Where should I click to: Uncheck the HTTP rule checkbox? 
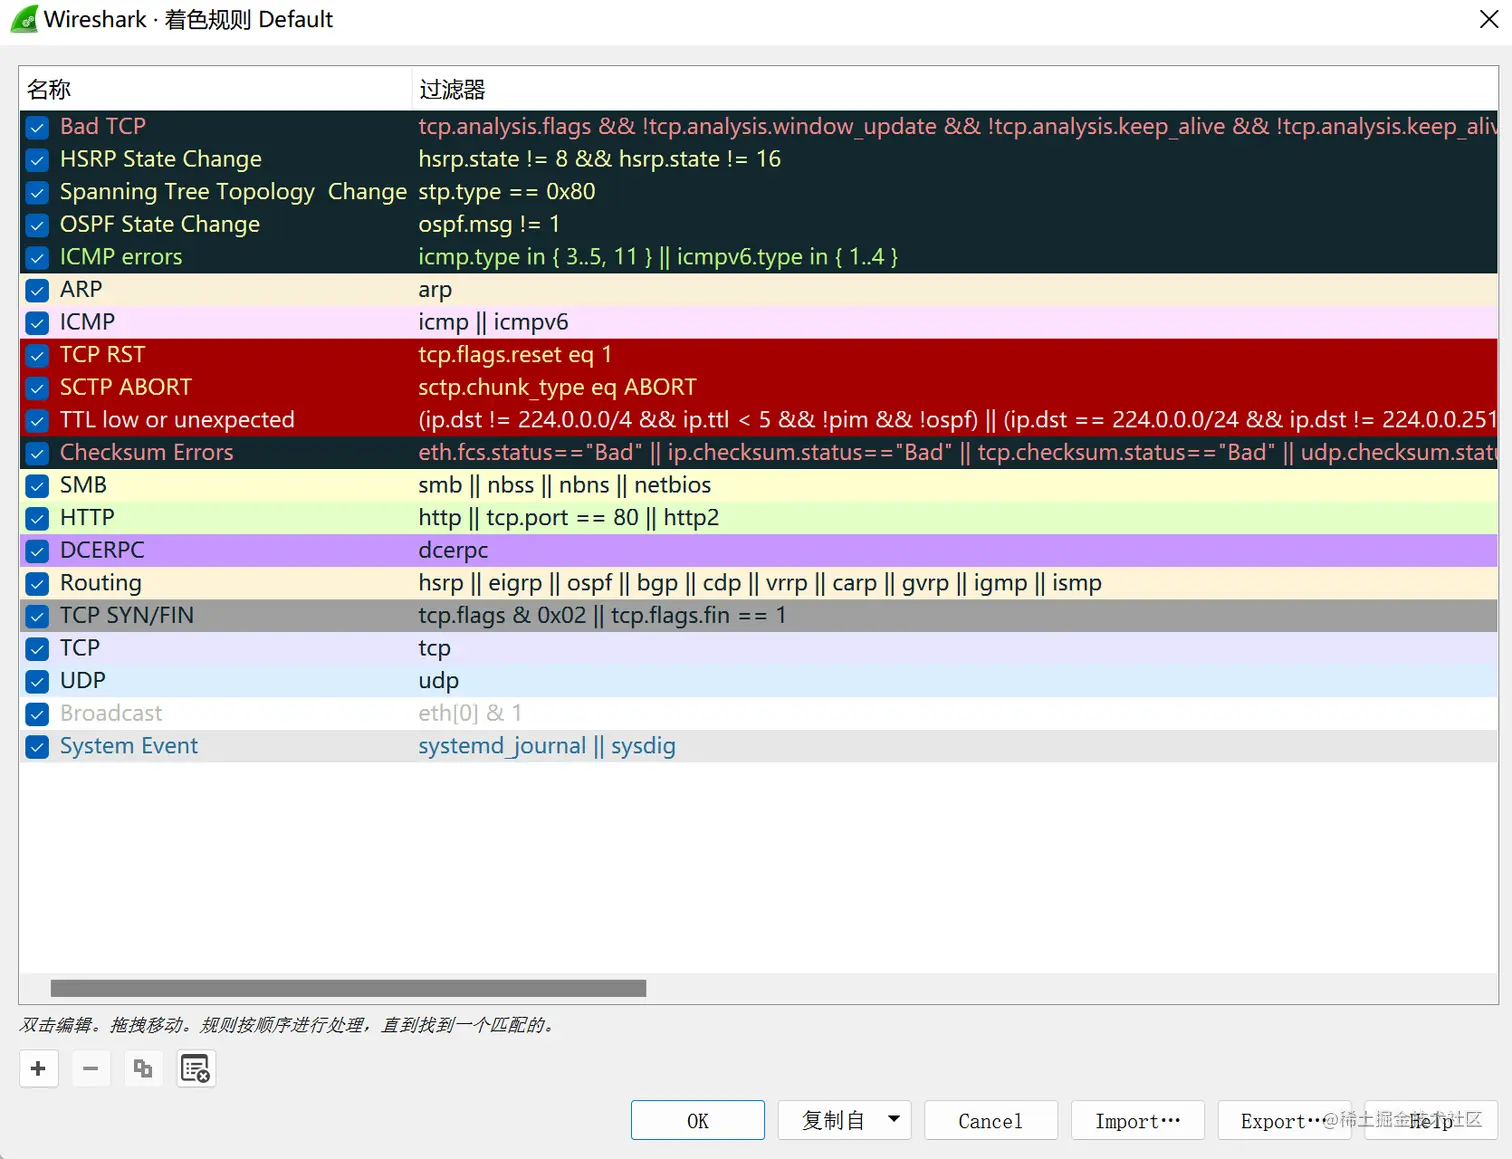click(37, 518)
